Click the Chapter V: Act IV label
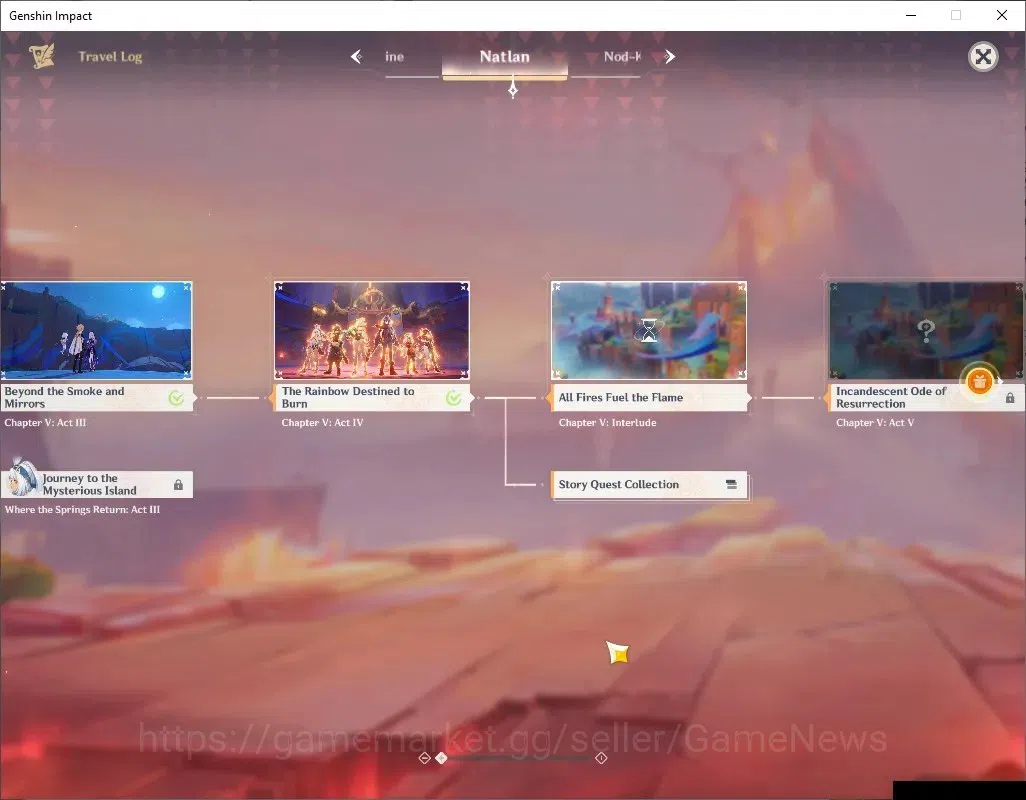 [322, 423]
